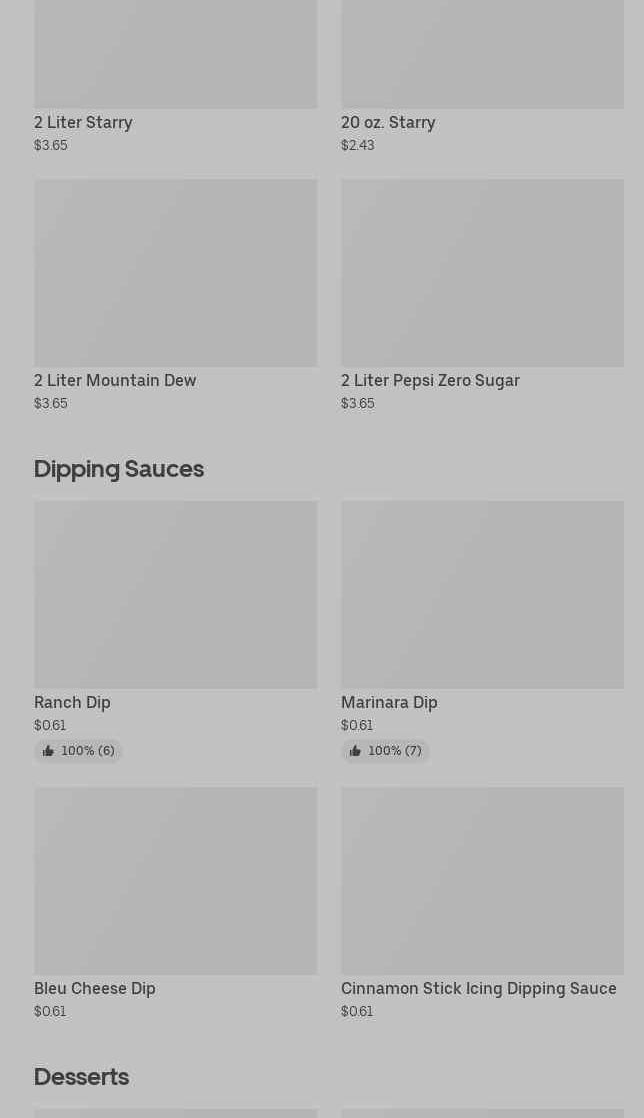This screenshot has height=1118, width=644.
Task: Click the 2 Liter Starry title
Action: tap(83, 122)
